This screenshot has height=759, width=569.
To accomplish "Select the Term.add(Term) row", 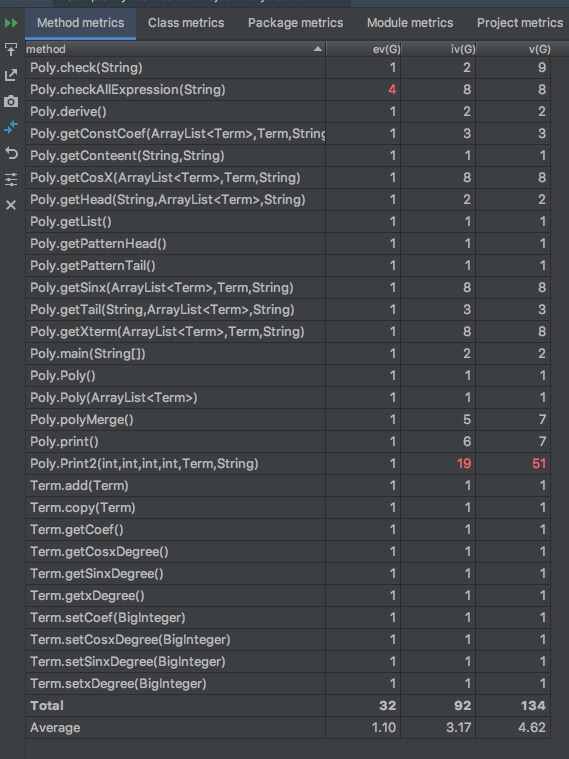I will [288, 486].
